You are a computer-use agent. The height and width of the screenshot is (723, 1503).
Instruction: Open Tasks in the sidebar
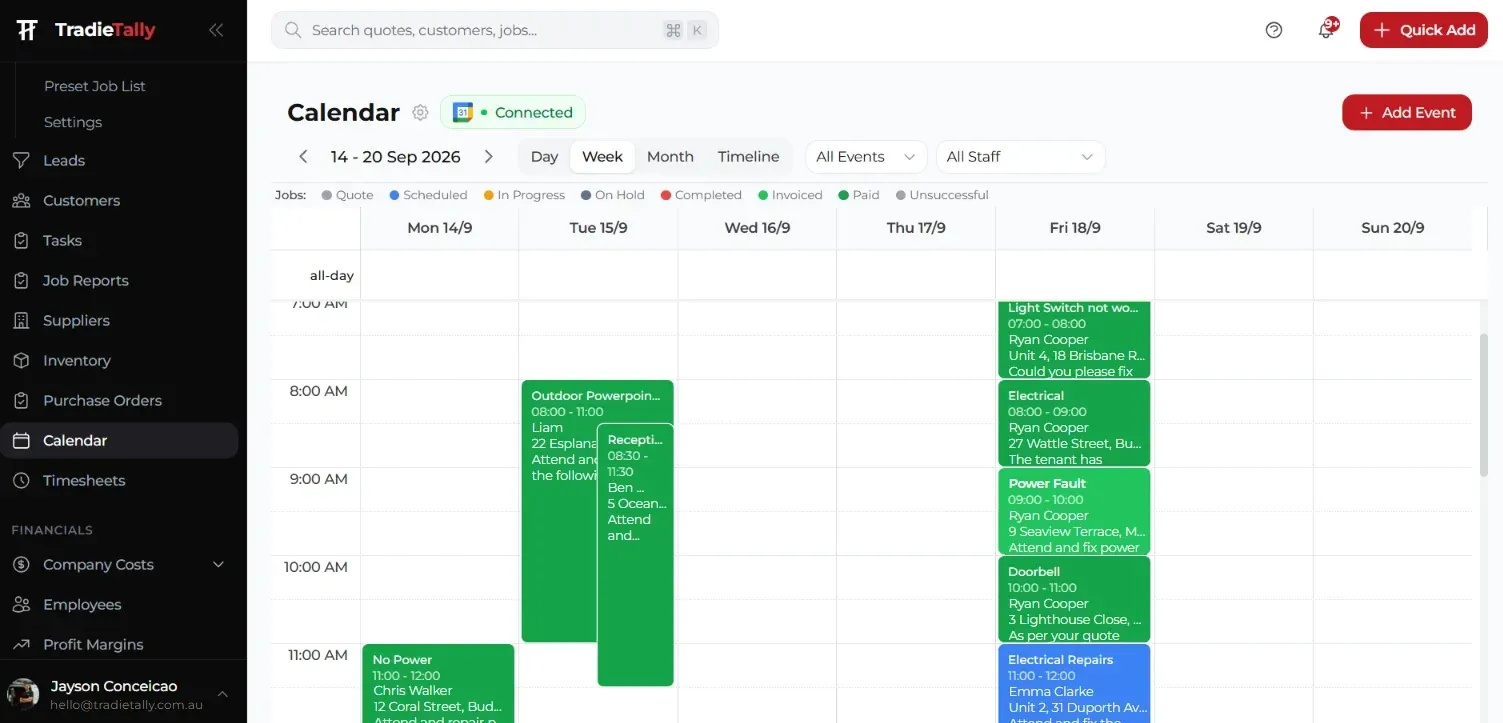tap(119, 240)
